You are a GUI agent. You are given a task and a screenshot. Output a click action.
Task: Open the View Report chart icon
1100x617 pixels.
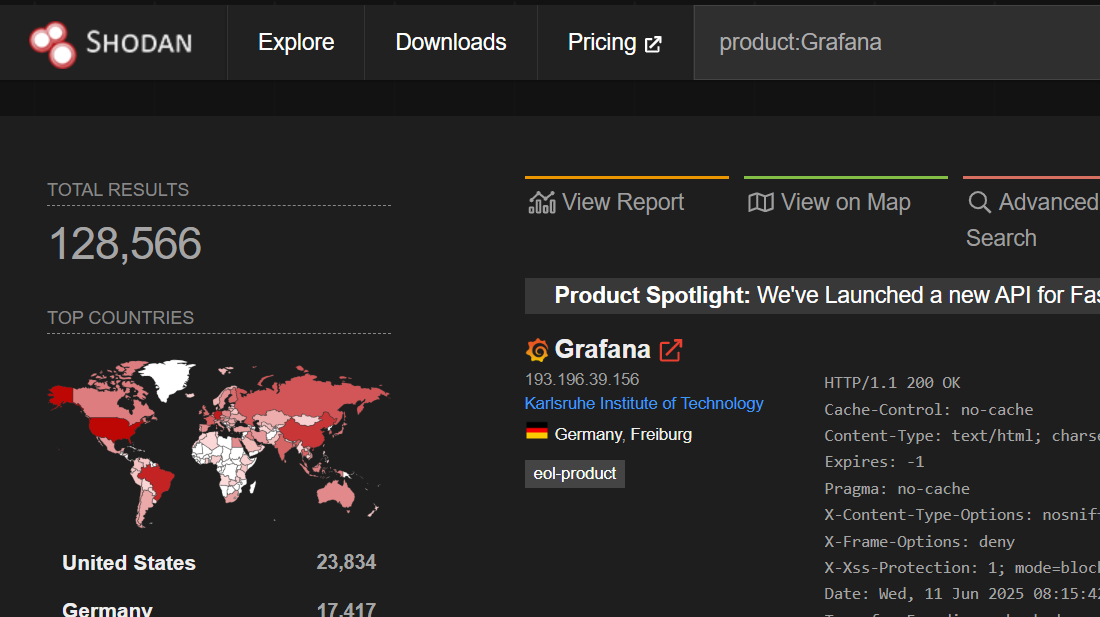[541, 201]
